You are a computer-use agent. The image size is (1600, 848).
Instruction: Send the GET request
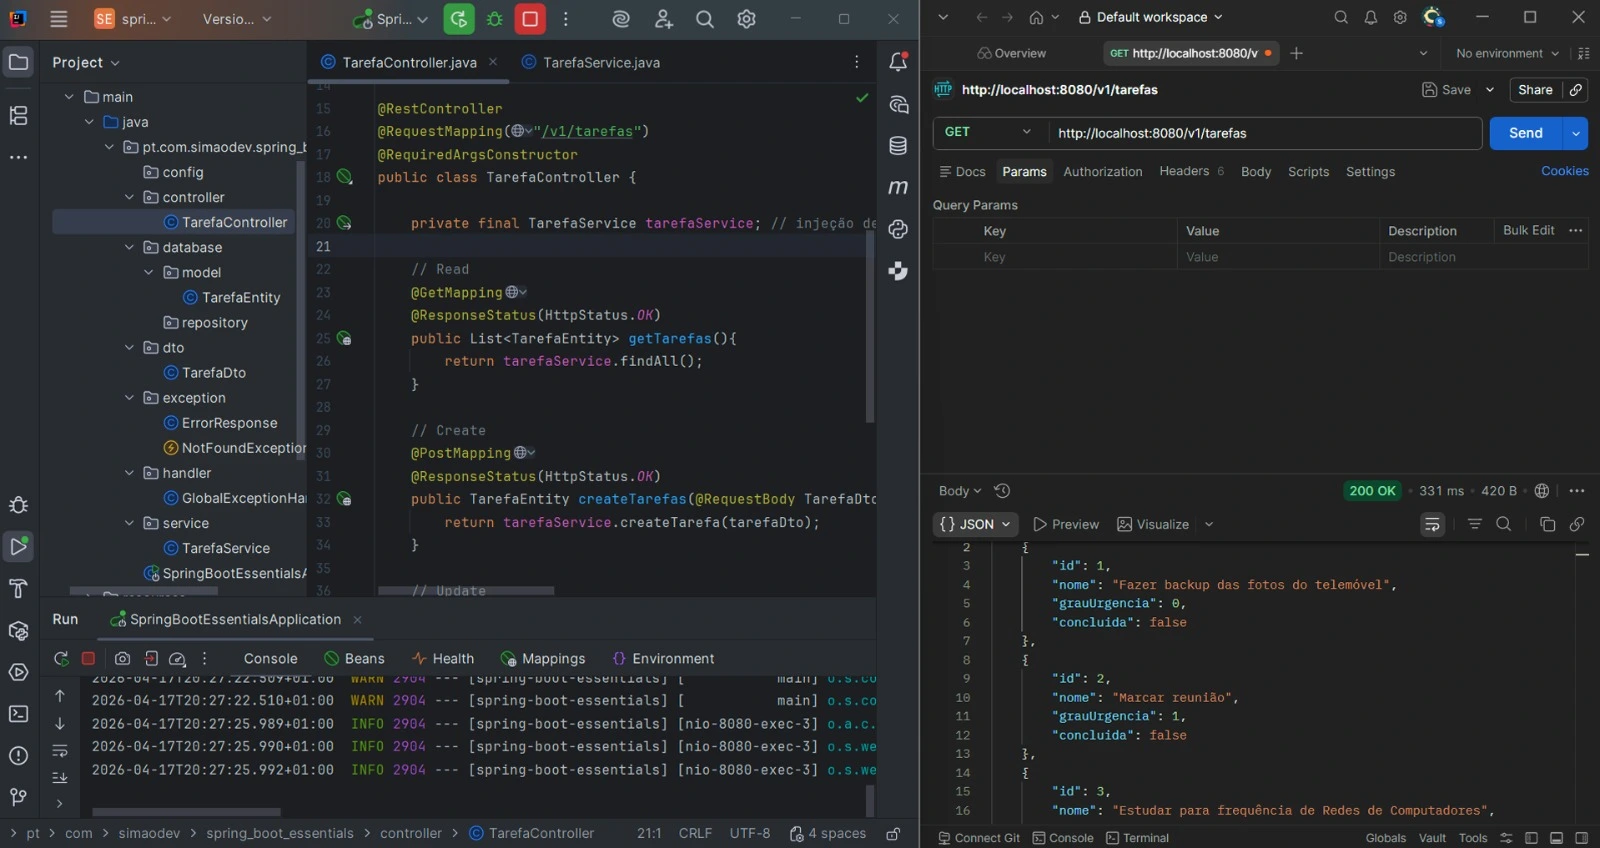click(1526, 133)
